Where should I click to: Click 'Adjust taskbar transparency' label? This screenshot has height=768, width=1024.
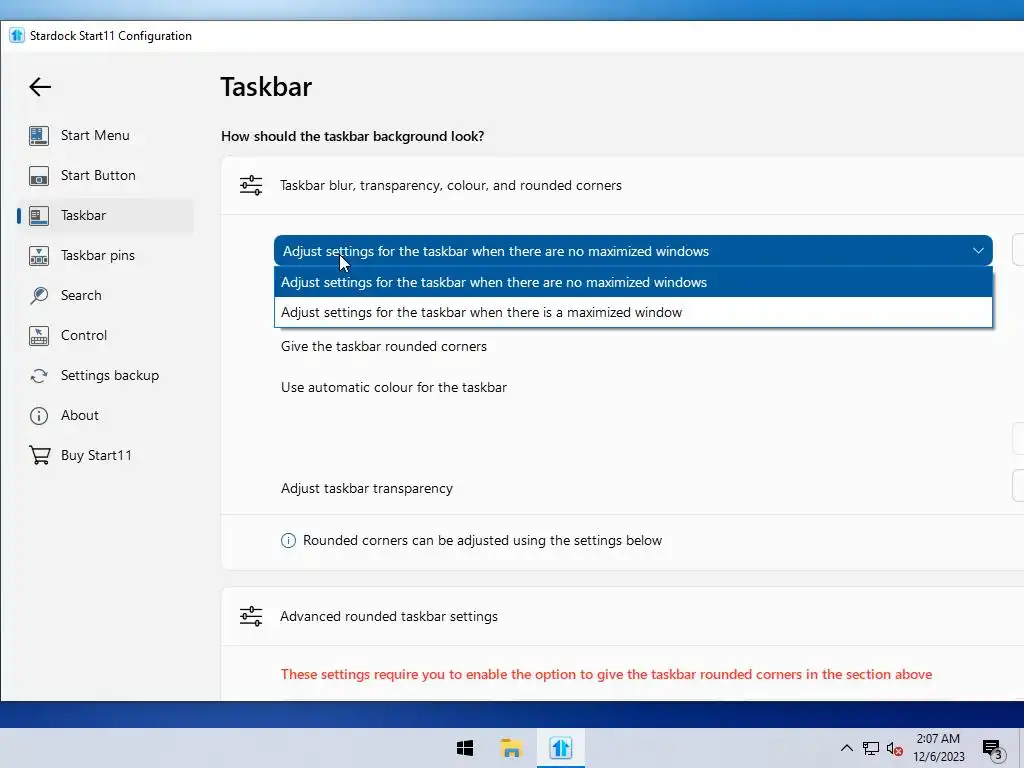click(x=367, y=488)
